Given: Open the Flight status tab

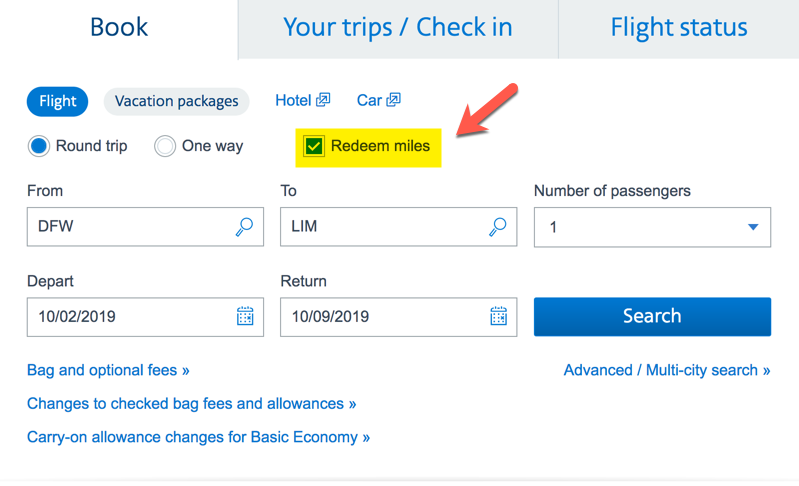Looking at the screenshot, I should point(679,29).
